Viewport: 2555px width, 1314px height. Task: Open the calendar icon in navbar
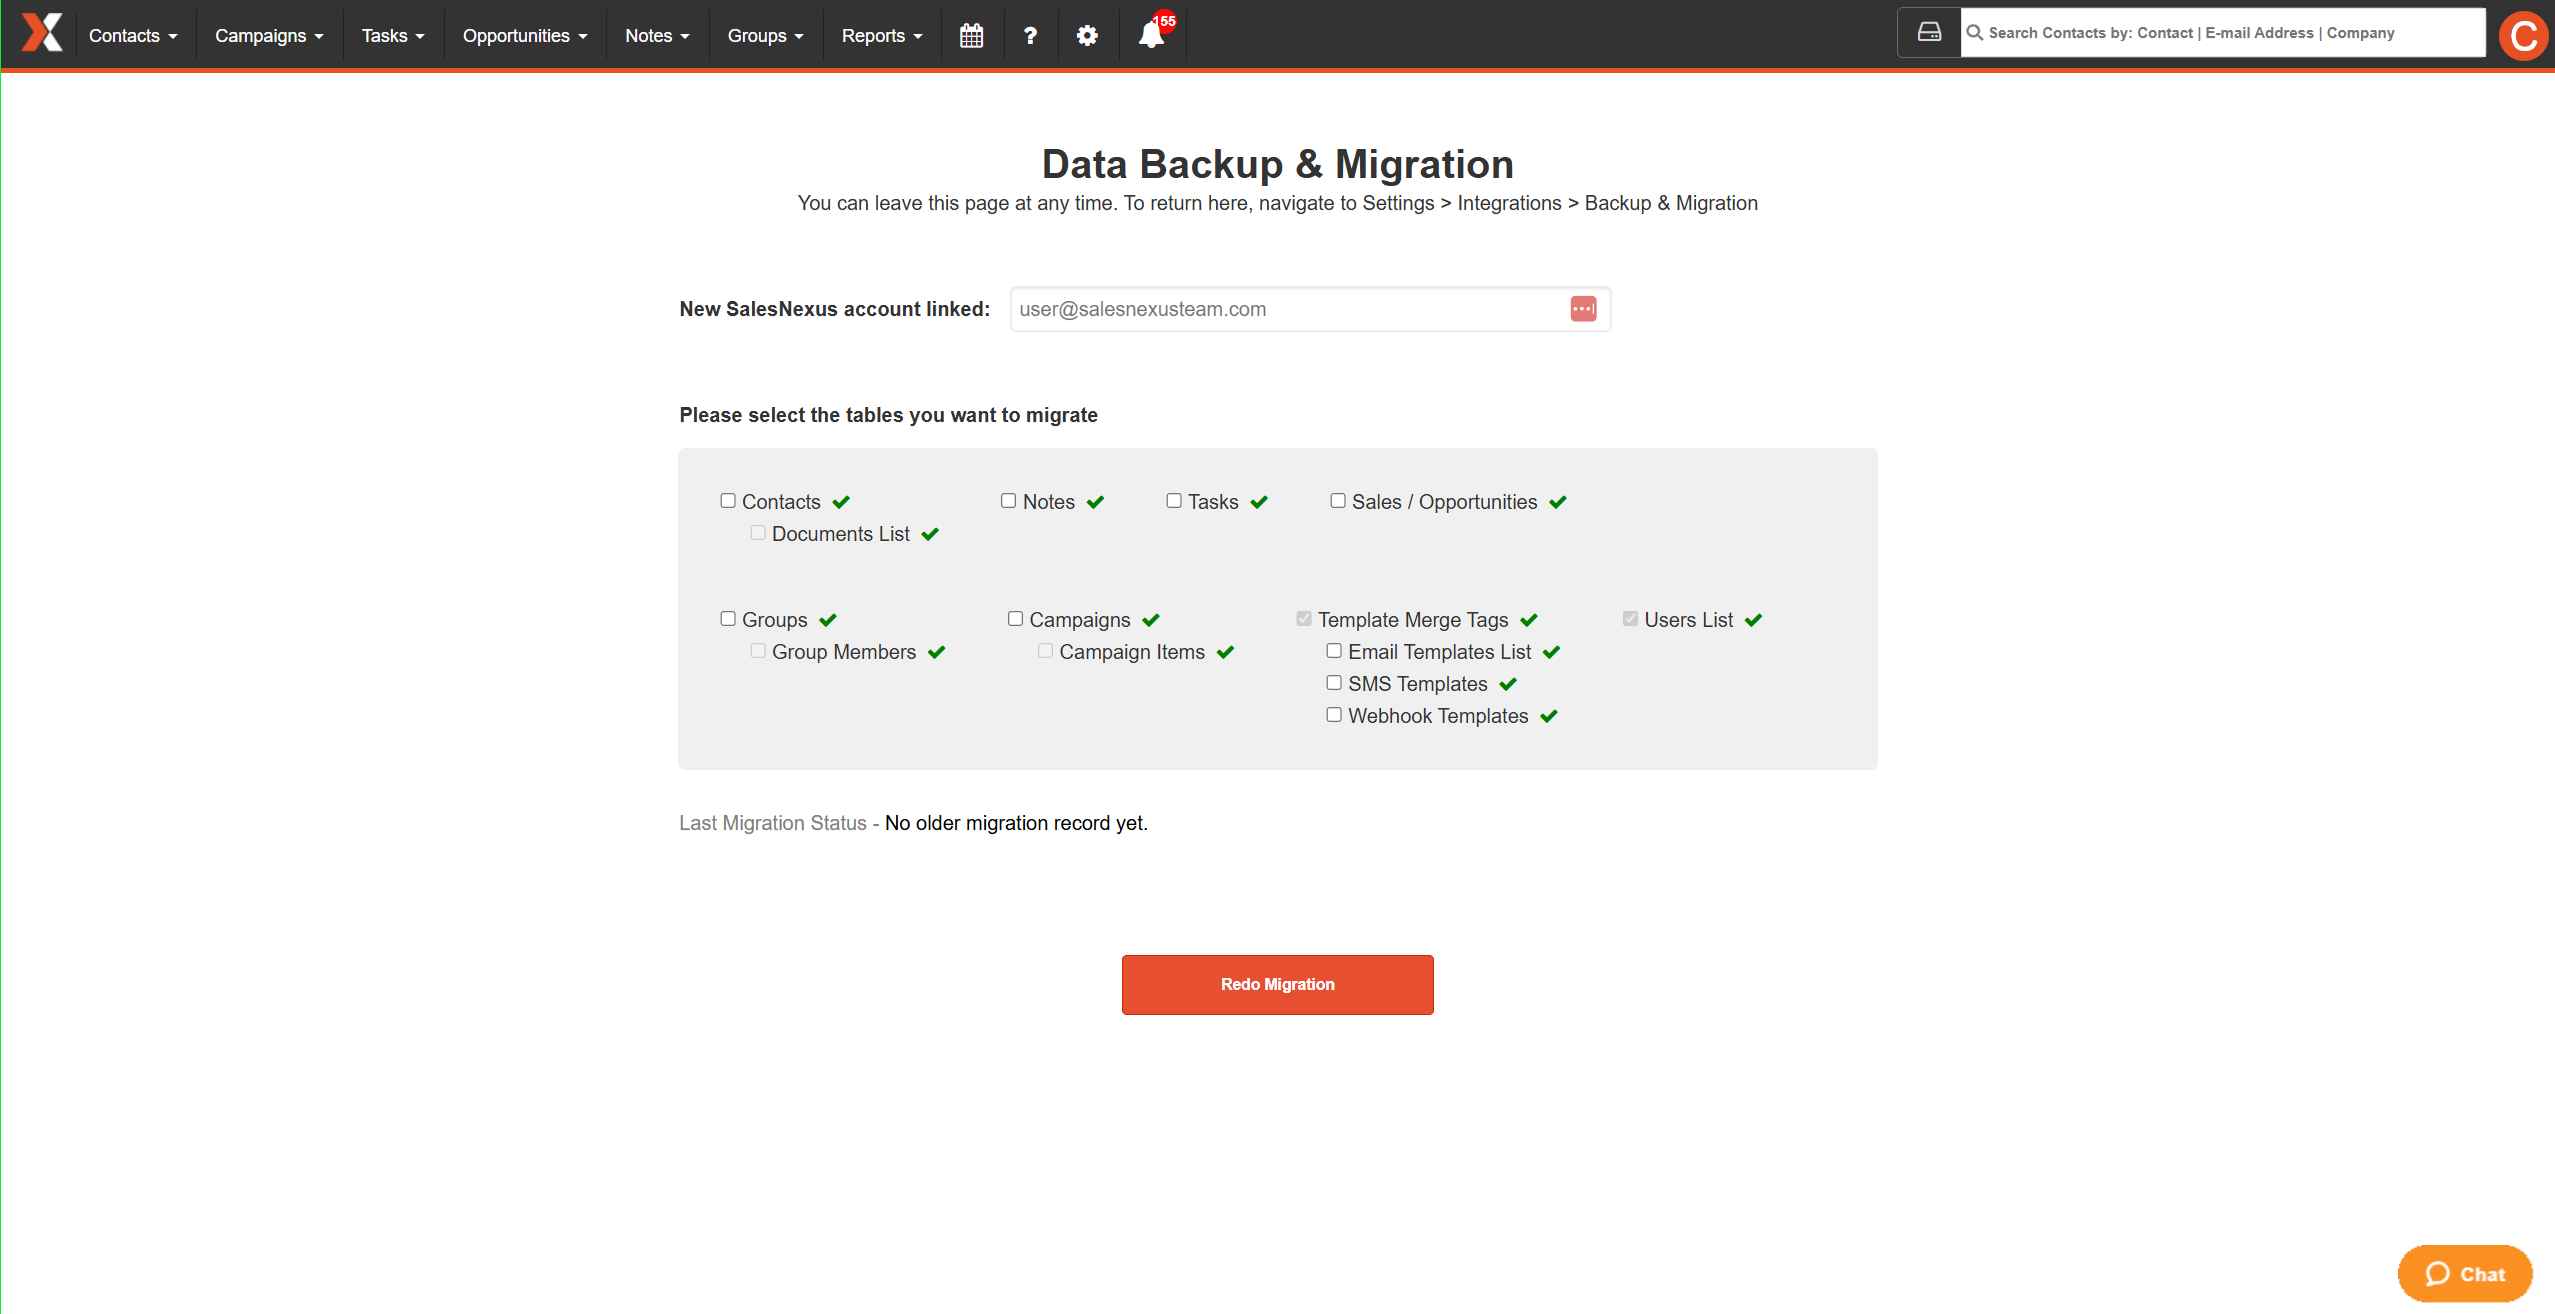click(971, 36)
